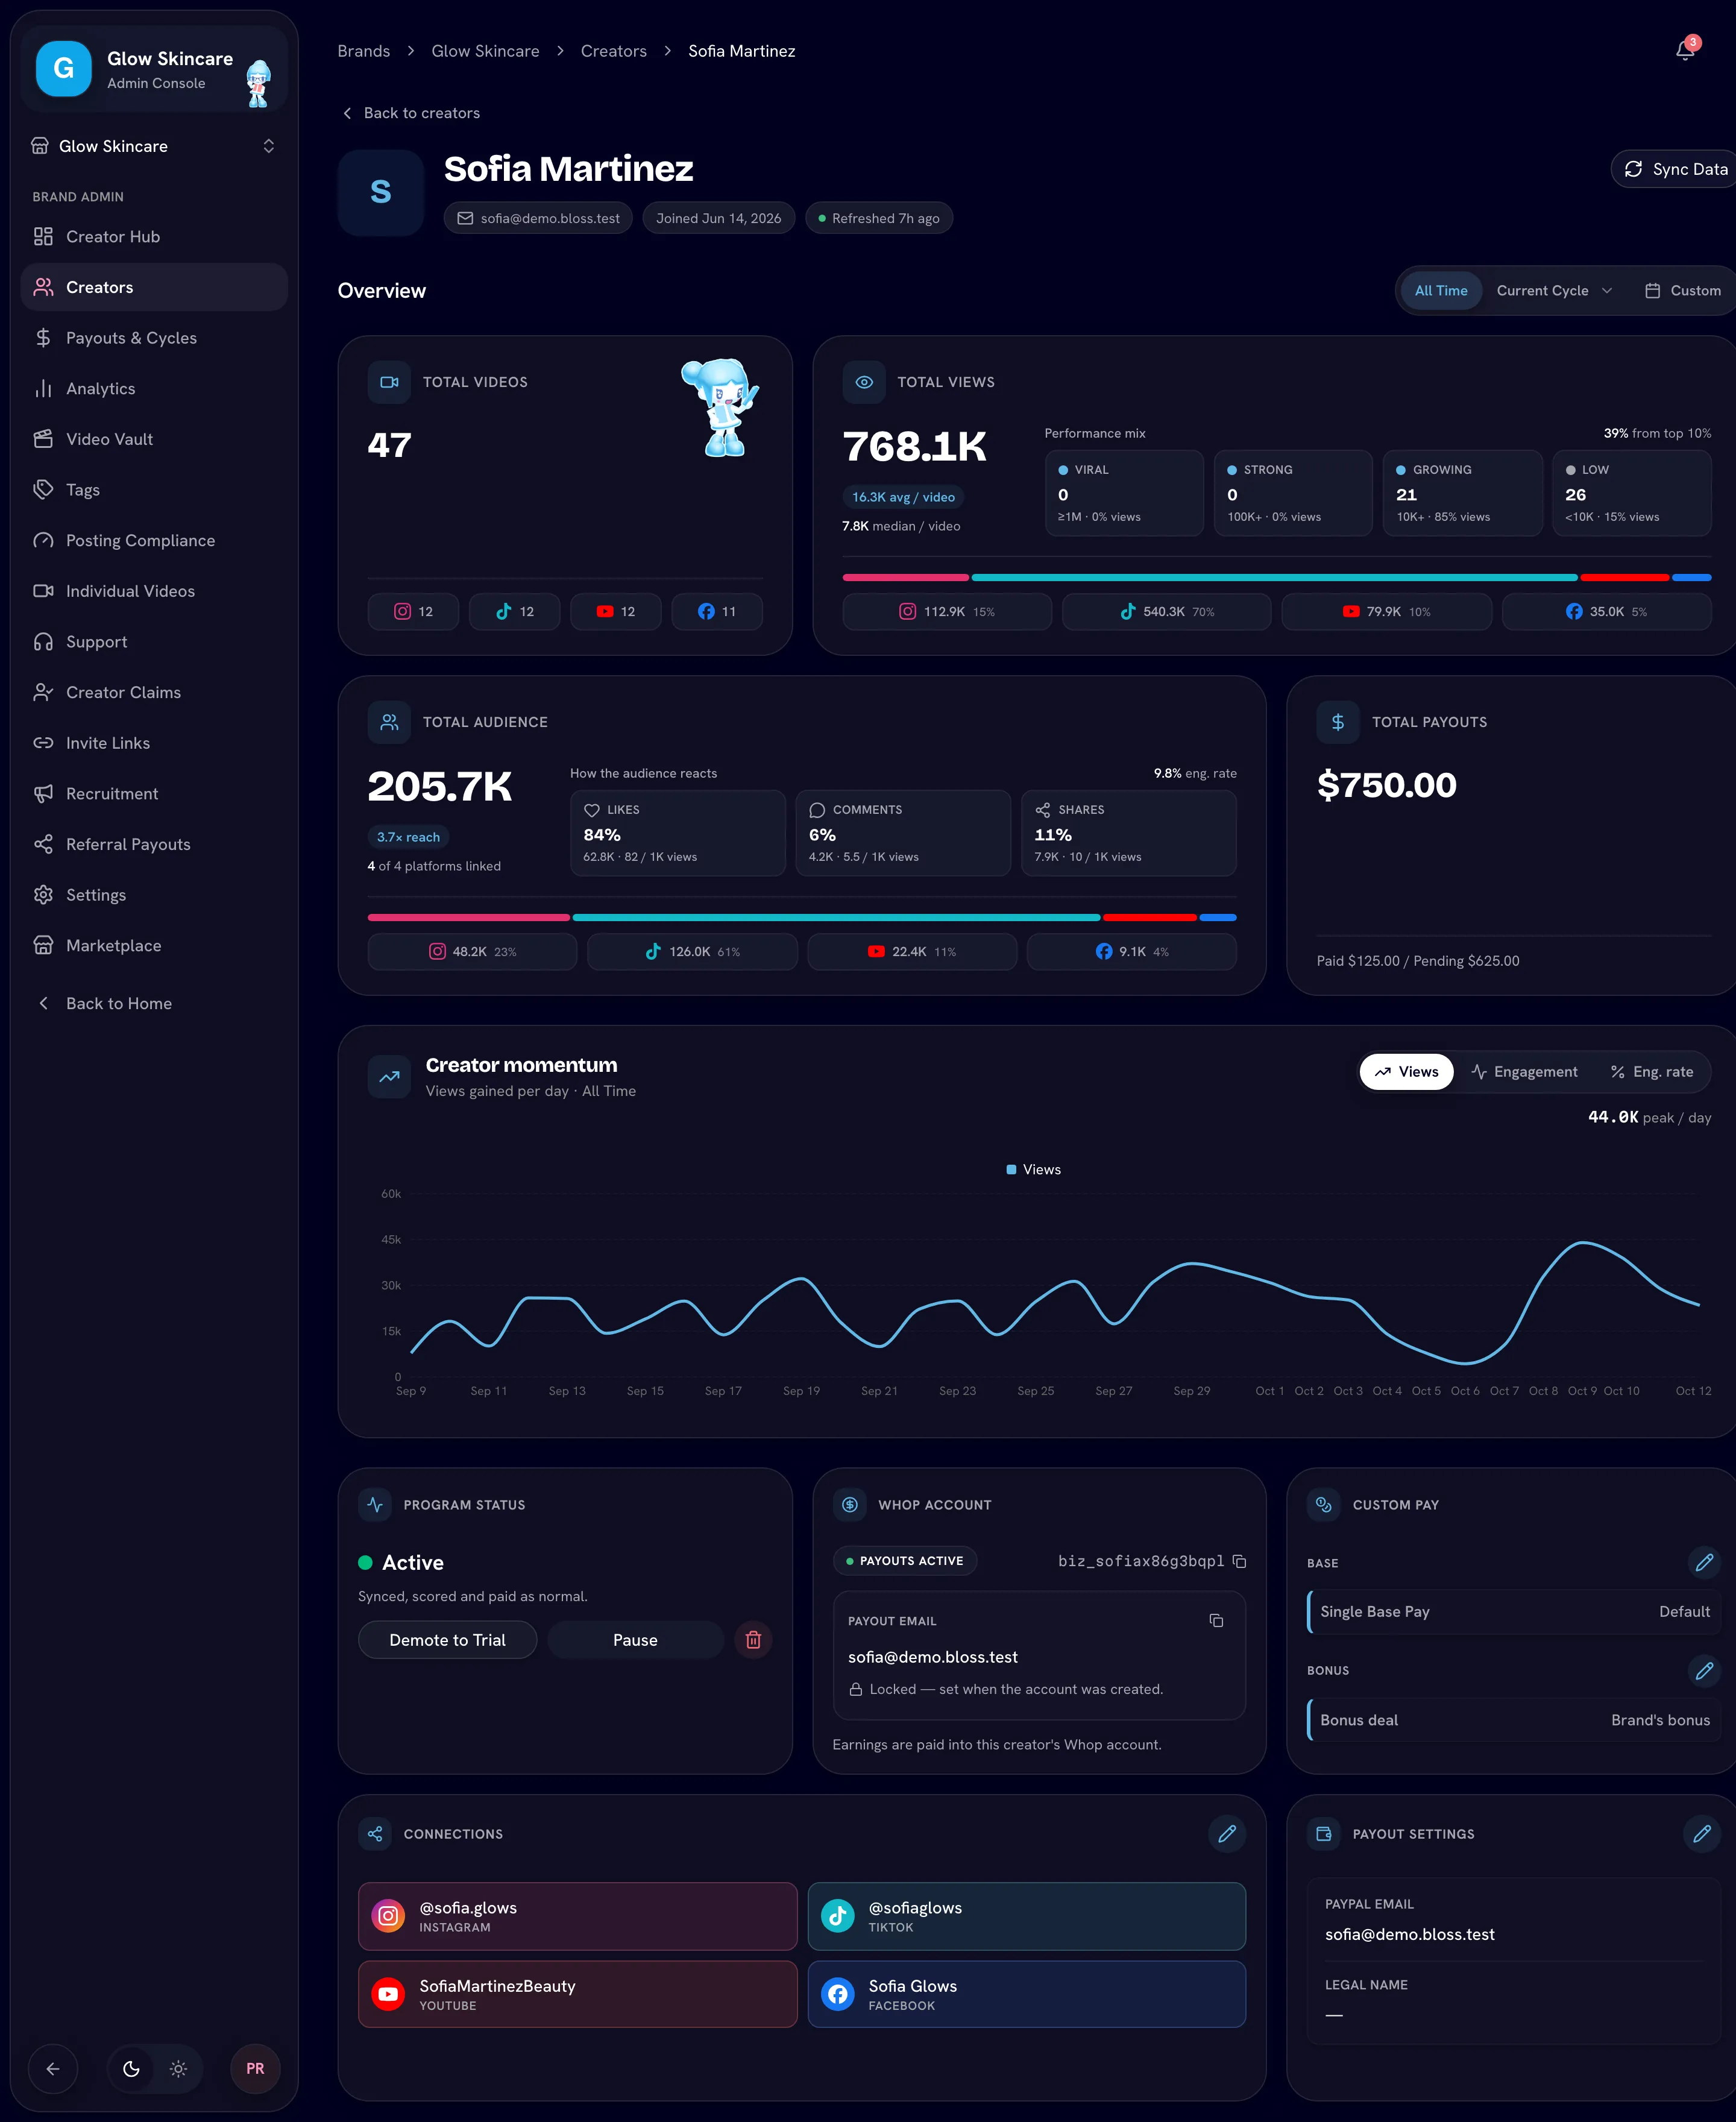This screenshot has width=1736, height=2122.
Task: Click Creators in the breadcrumb
Action: [x=614, y=51]
